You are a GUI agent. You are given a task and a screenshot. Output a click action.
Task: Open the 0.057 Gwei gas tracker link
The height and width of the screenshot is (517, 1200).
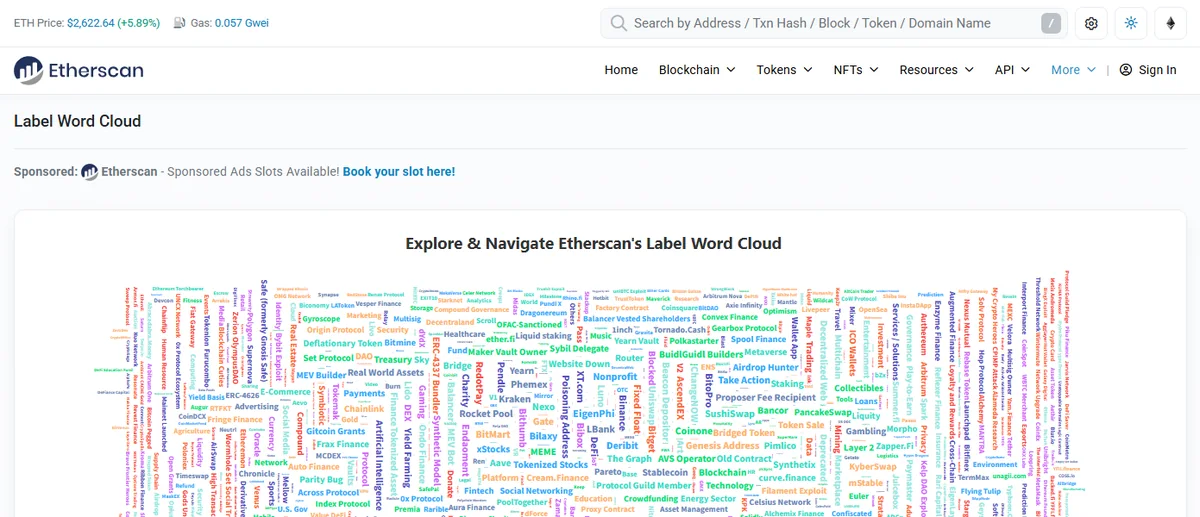[x=241, y=23]
